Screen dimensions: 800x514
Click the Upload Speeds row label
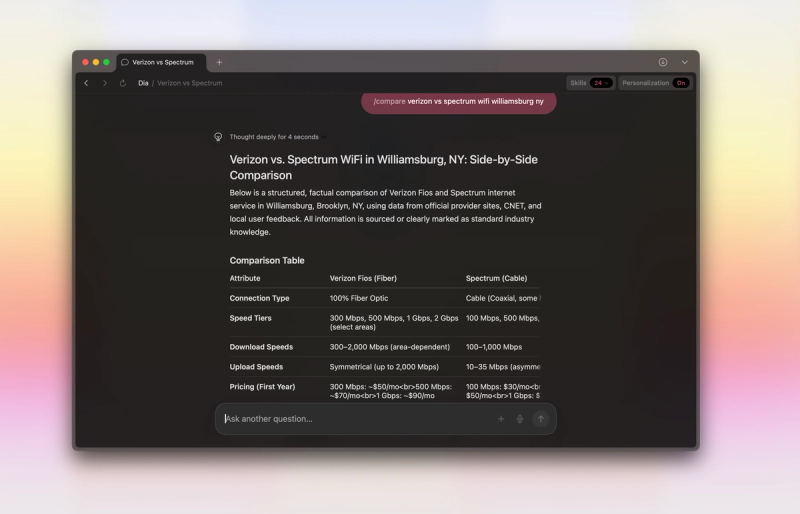point(256,367)
